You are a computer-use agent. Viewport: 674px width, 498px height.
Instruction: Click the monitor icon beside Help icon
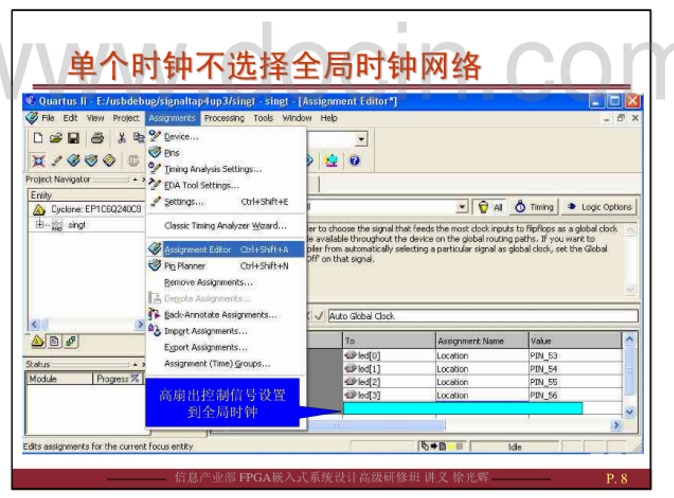331,161
